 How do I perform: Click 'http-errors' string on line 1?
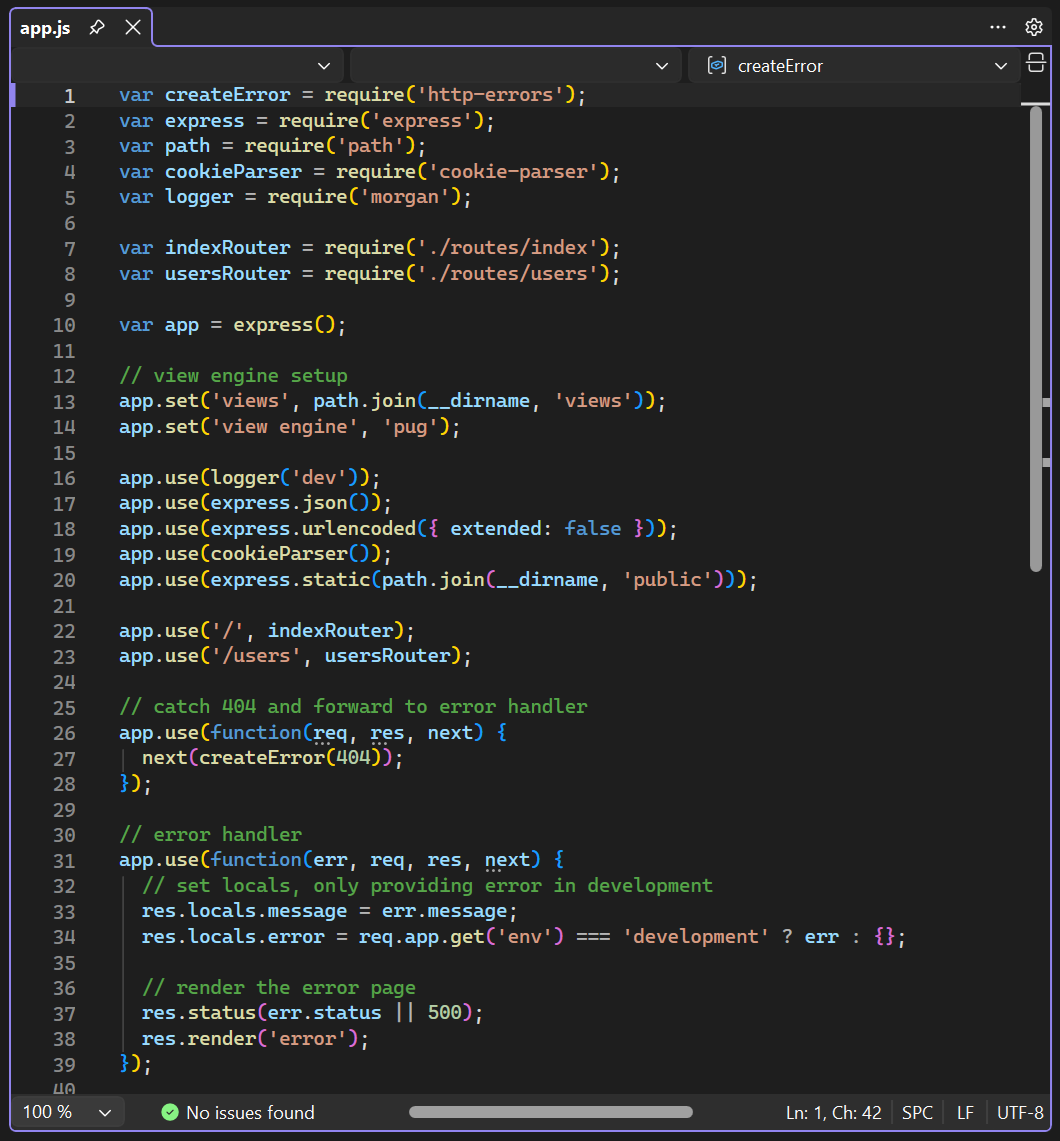(x=490, y=95)
